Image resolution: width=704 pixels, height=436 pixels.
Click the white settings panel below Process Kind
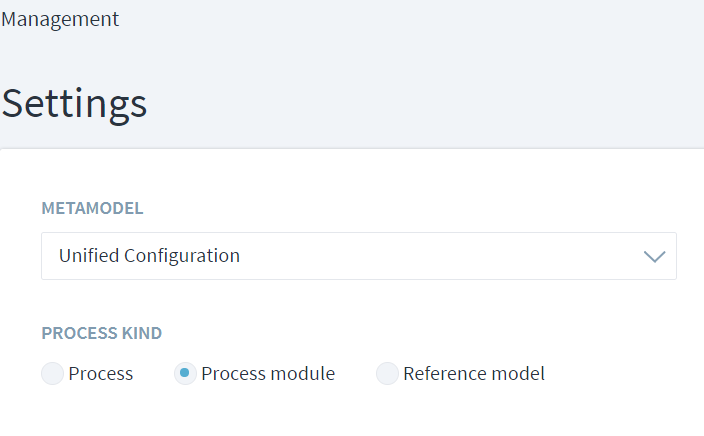click(x=350, y=415)
